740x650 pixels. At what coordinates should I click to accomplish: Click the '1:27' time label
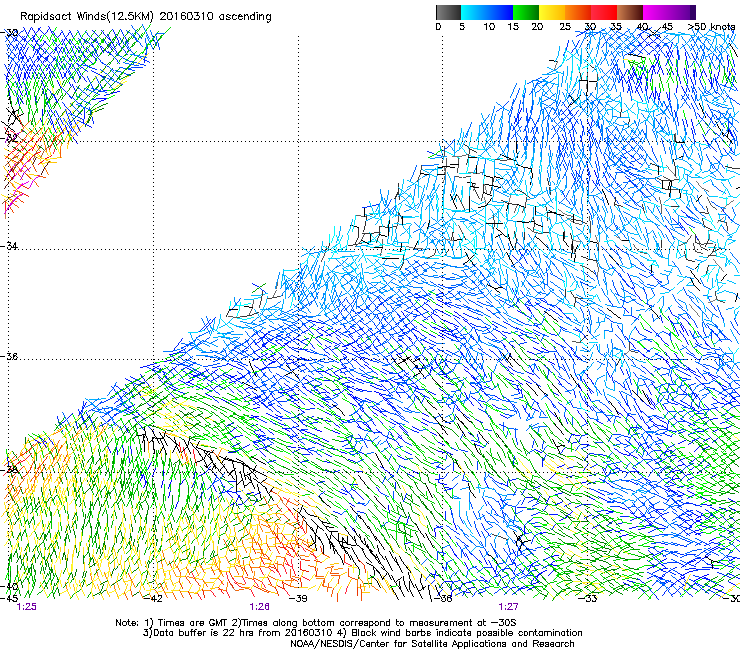click(508, 607)
